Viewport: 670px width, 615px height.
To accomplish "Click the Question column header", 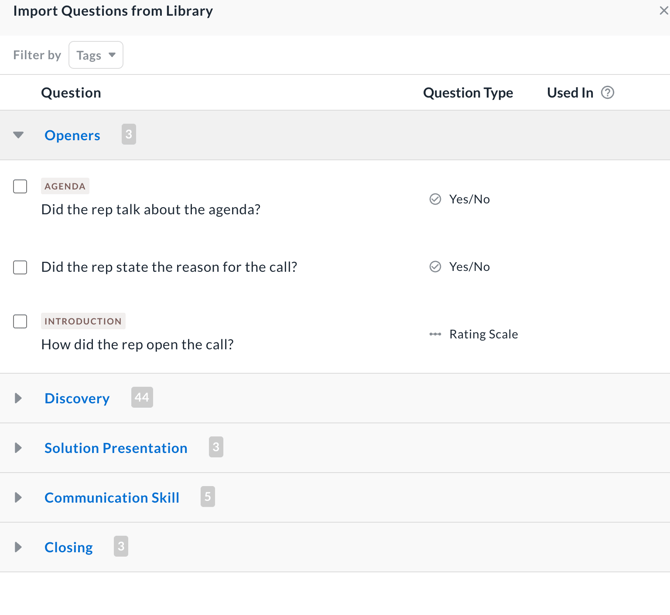I will pos(71,93).
